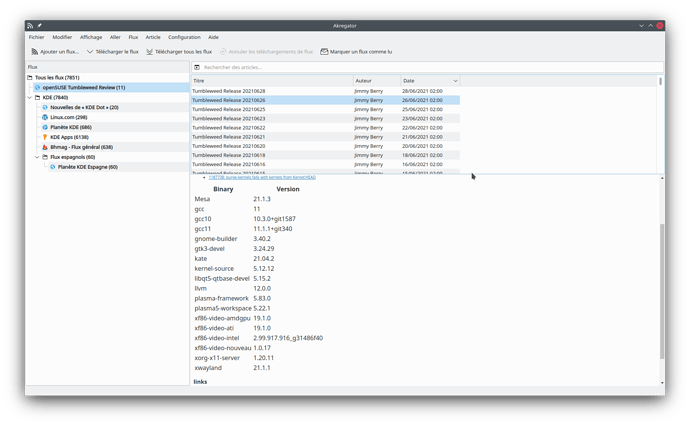690x424 pixels.
Task: Click the Bhmag flame feed icon
Action: (x=45, y=147)
